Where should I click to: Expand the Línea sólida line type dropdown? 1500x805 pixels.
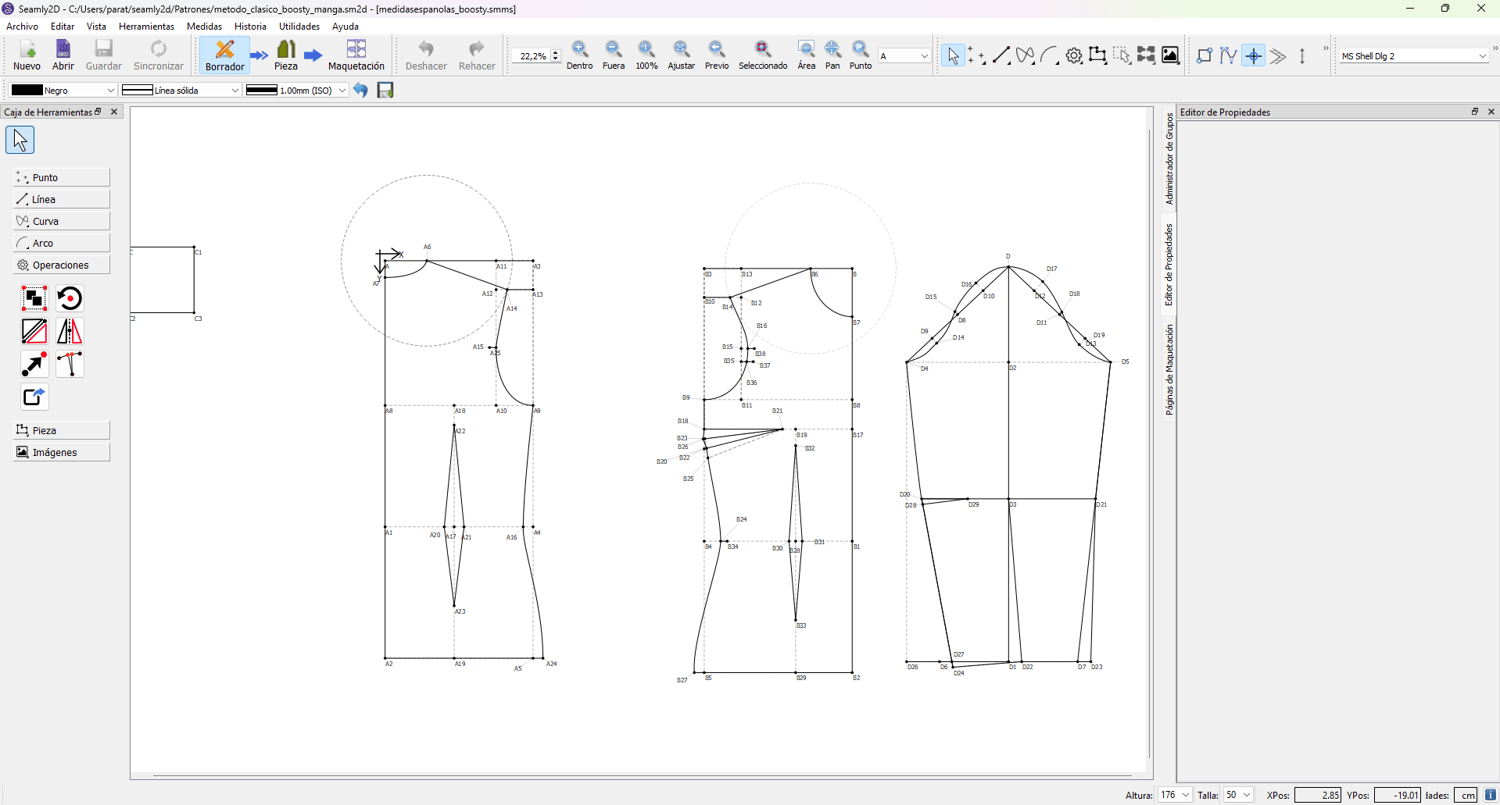click(180, 90)
